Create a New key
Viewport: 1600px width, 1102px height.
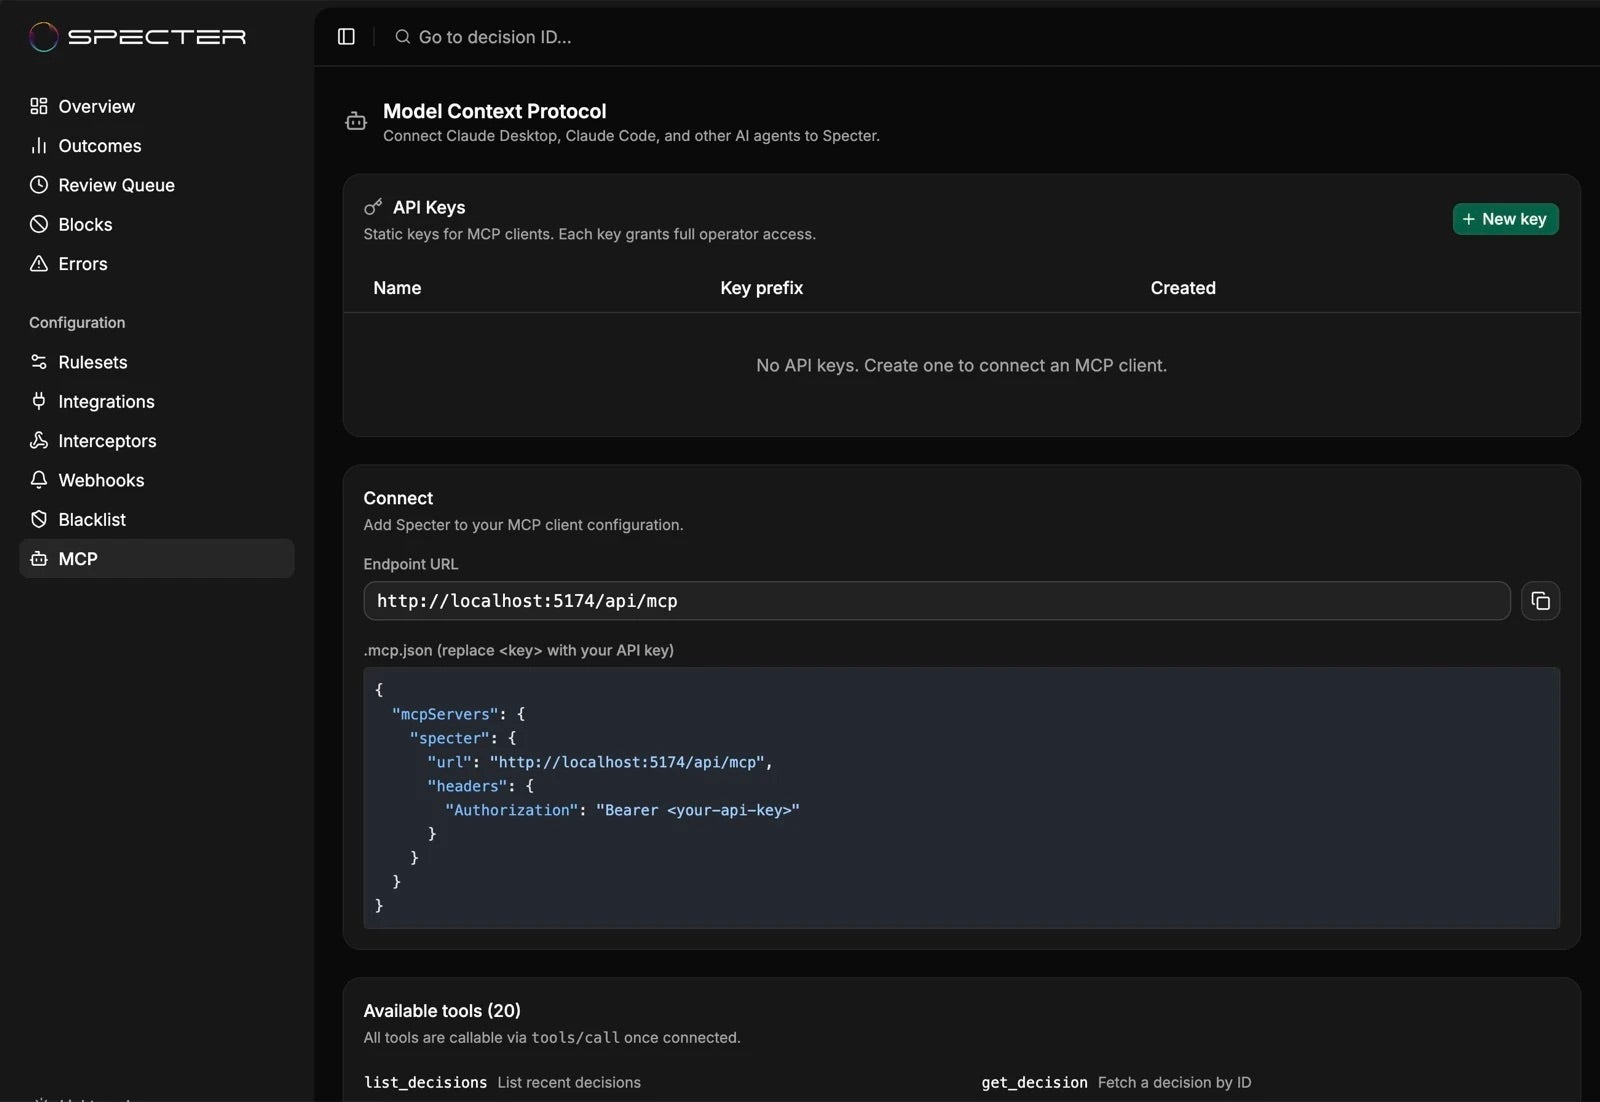(1505, 219)
